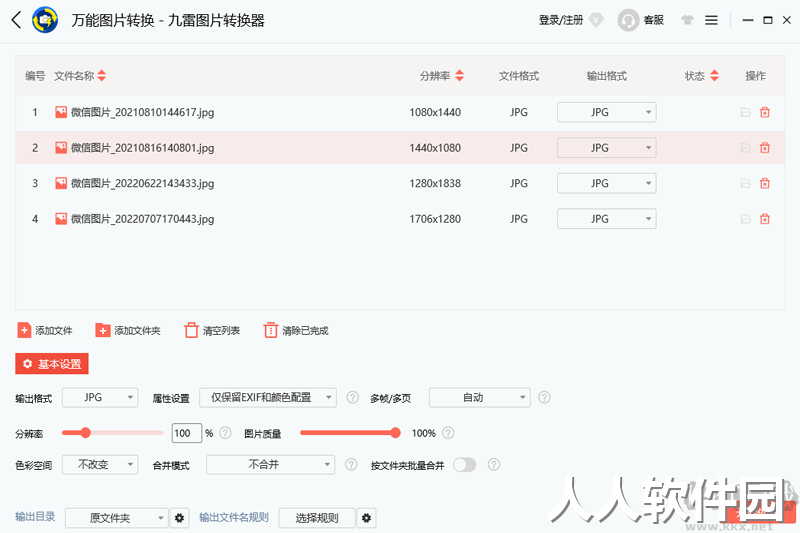Open folder for 20210810144617.jpg row
800x533 pixels.
coord(745,112)
